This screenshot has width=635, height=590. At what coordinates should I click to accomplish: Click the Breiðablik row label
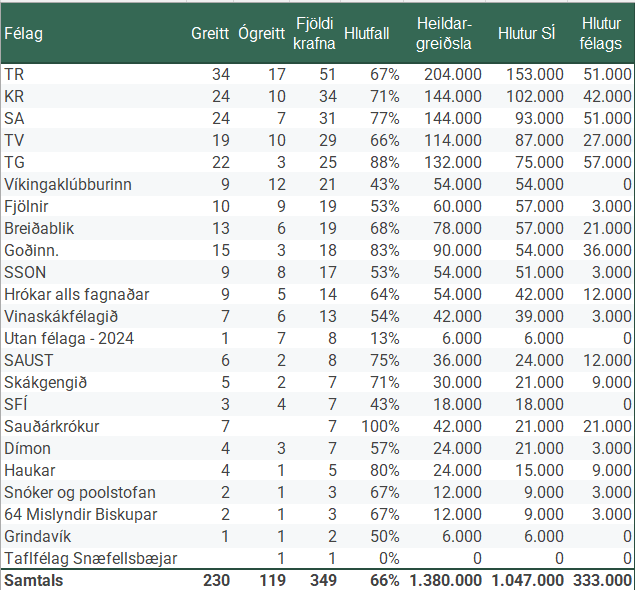coord(39,228)
